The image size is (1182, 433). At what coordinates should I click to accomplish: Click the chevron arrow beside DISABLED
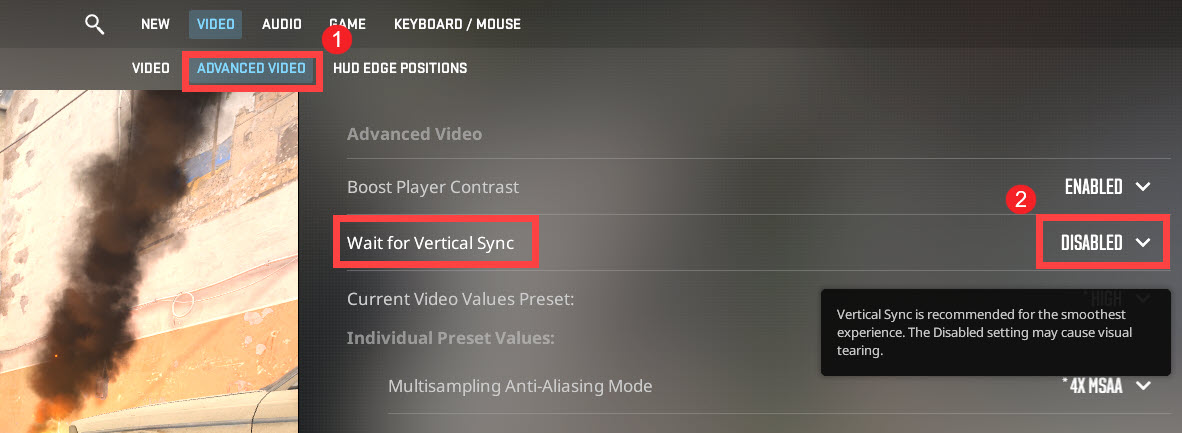tap(1144, 243)
